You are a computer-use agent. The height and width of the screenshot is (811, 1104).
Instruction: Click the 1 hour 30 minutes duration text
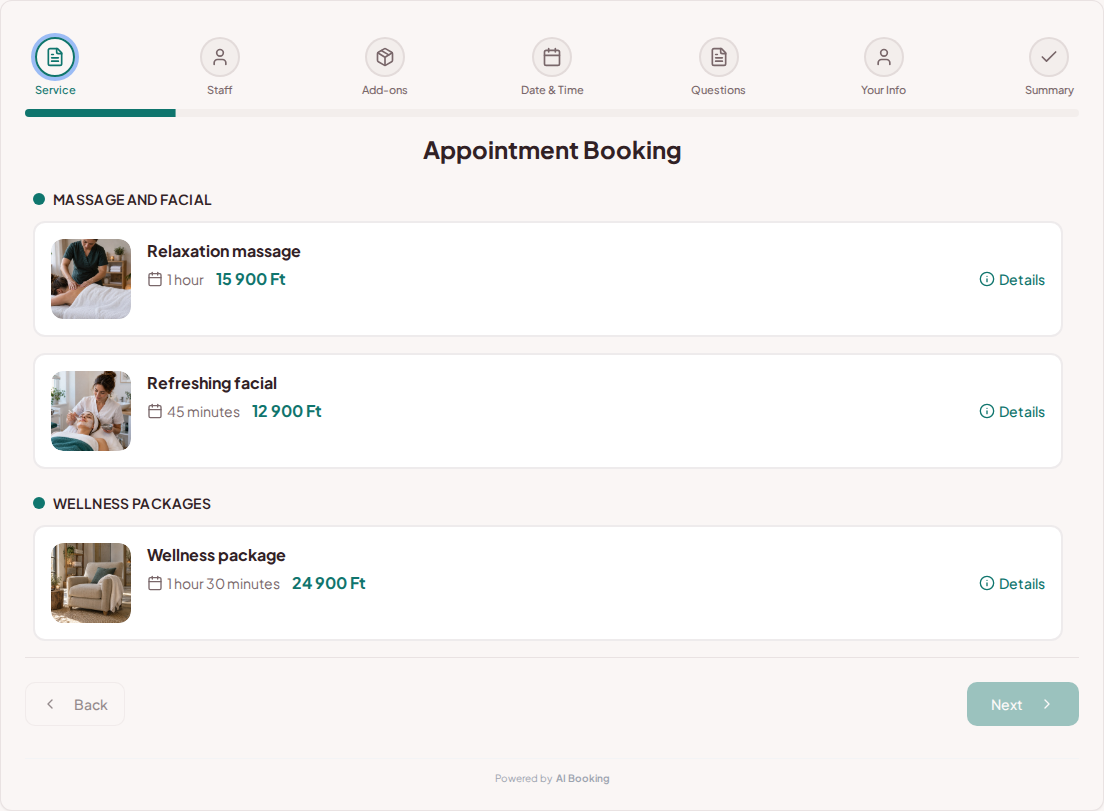click(x=223, y=584)
